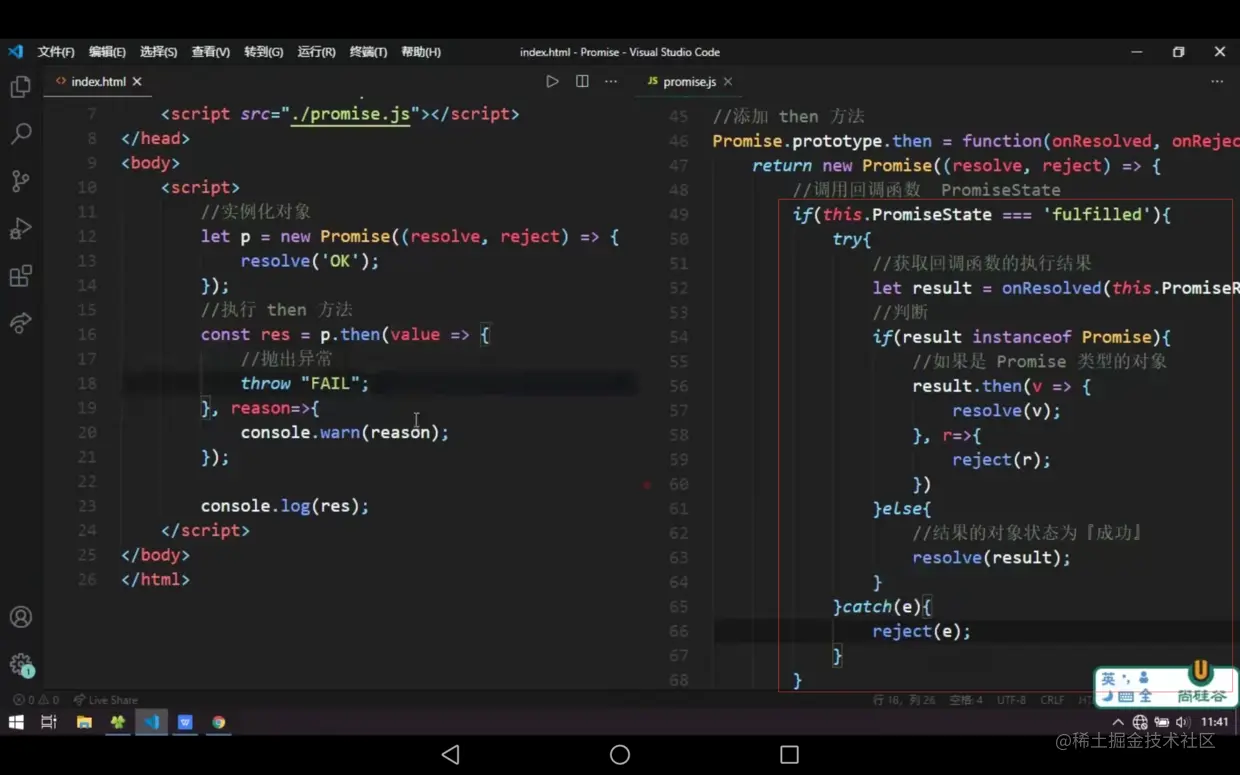Click the network globe tray icon

coord(1140,722)
